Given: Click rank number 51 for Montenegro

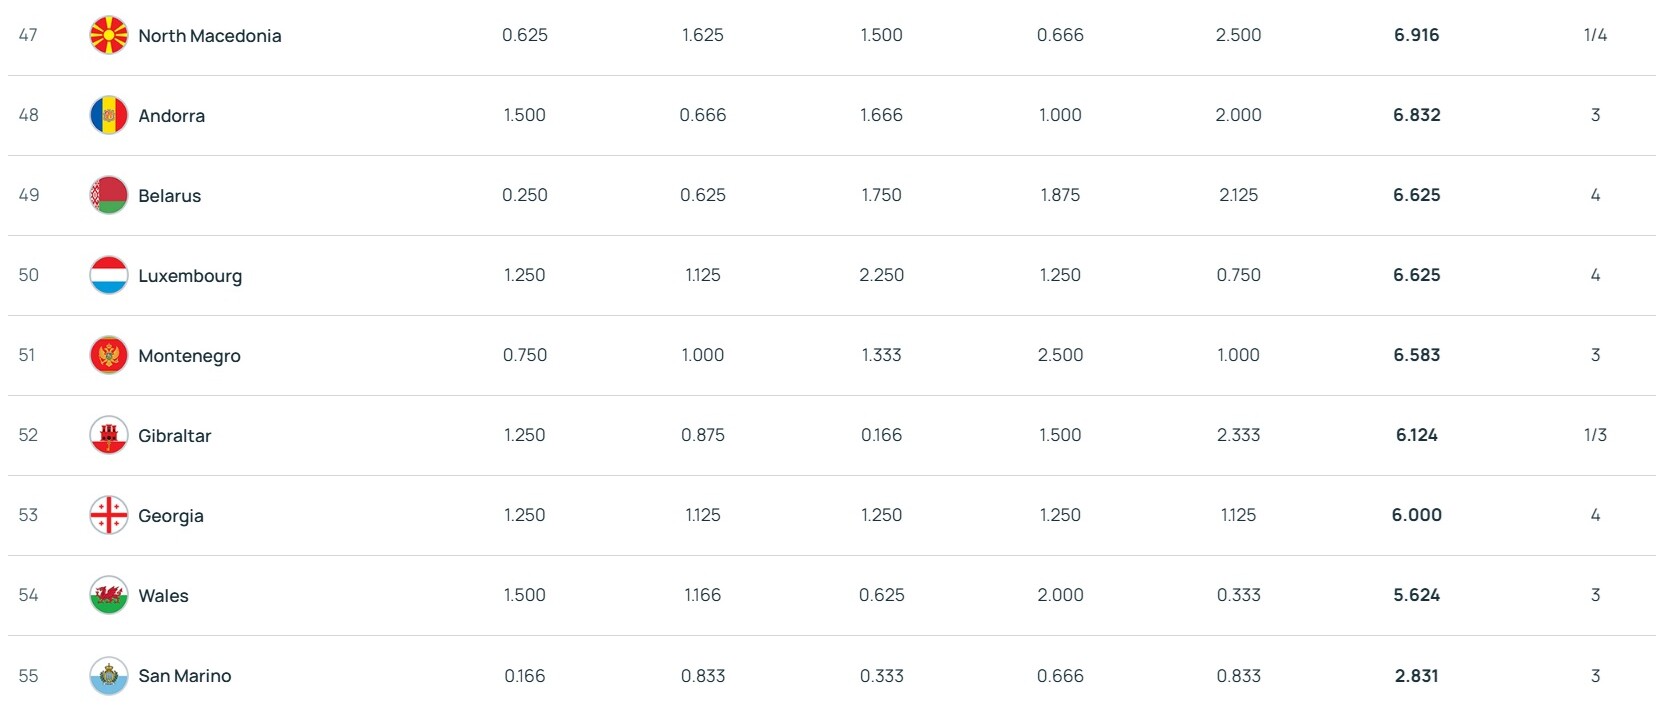Looking at the screenshot, I should pyautogui.click(x=27, y=355).
